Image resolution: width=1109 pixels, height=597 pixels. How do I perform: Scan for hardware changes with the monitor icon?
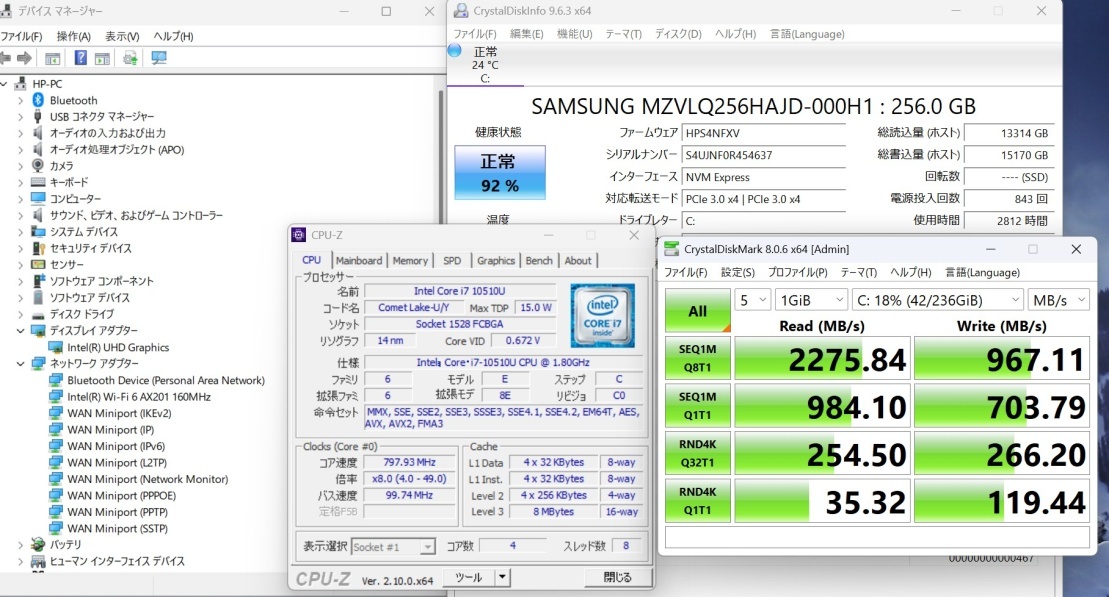point(158,58)
